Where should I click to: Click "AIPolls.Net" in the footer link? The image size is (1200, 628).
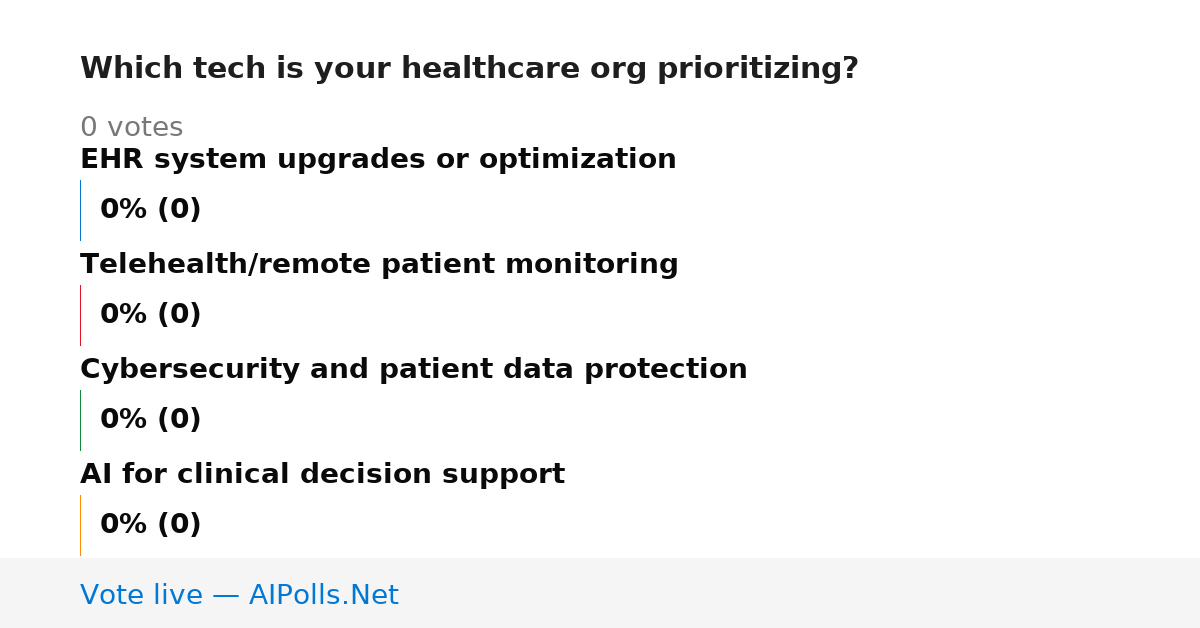(323, 595)
